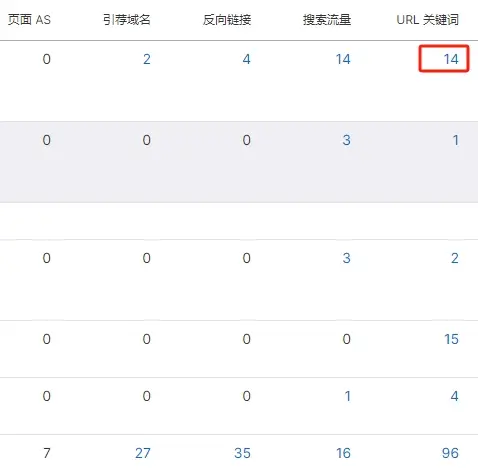This screenshot has width=478, height=472.
Task: Select 反向链接 0 in the 1-keyword row
Action: pos(247,140)
